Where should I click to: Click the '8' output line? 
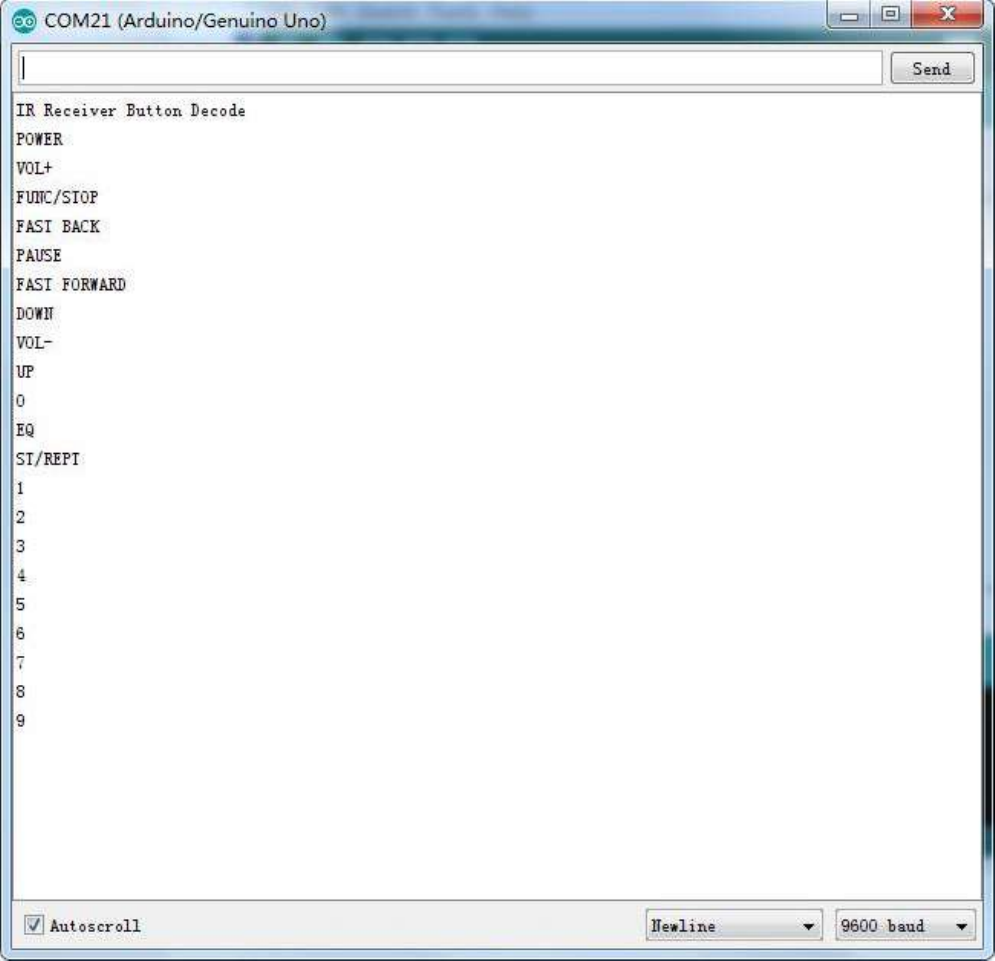click(20, 691)
